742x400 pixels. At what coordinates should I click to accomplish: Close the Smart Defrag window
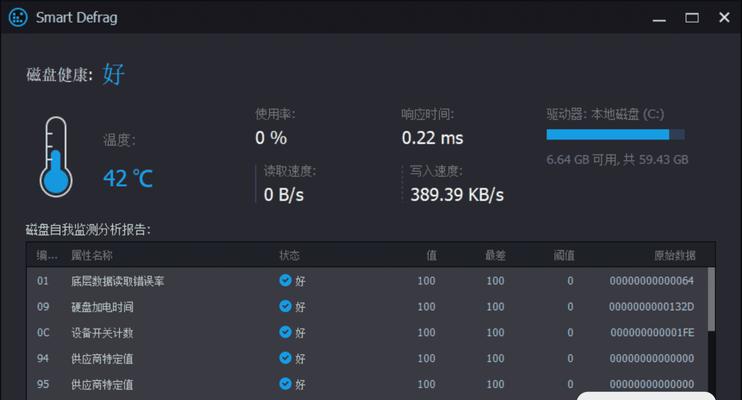724,18
